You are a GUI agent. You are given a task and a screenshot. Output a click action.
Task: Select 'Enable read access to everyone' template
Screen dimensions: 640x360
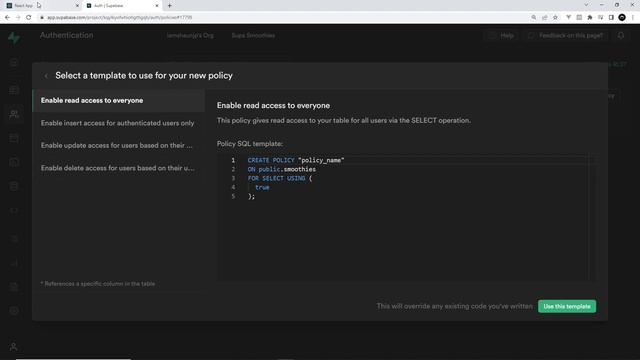pyautogui.click(x=118, y=100)
